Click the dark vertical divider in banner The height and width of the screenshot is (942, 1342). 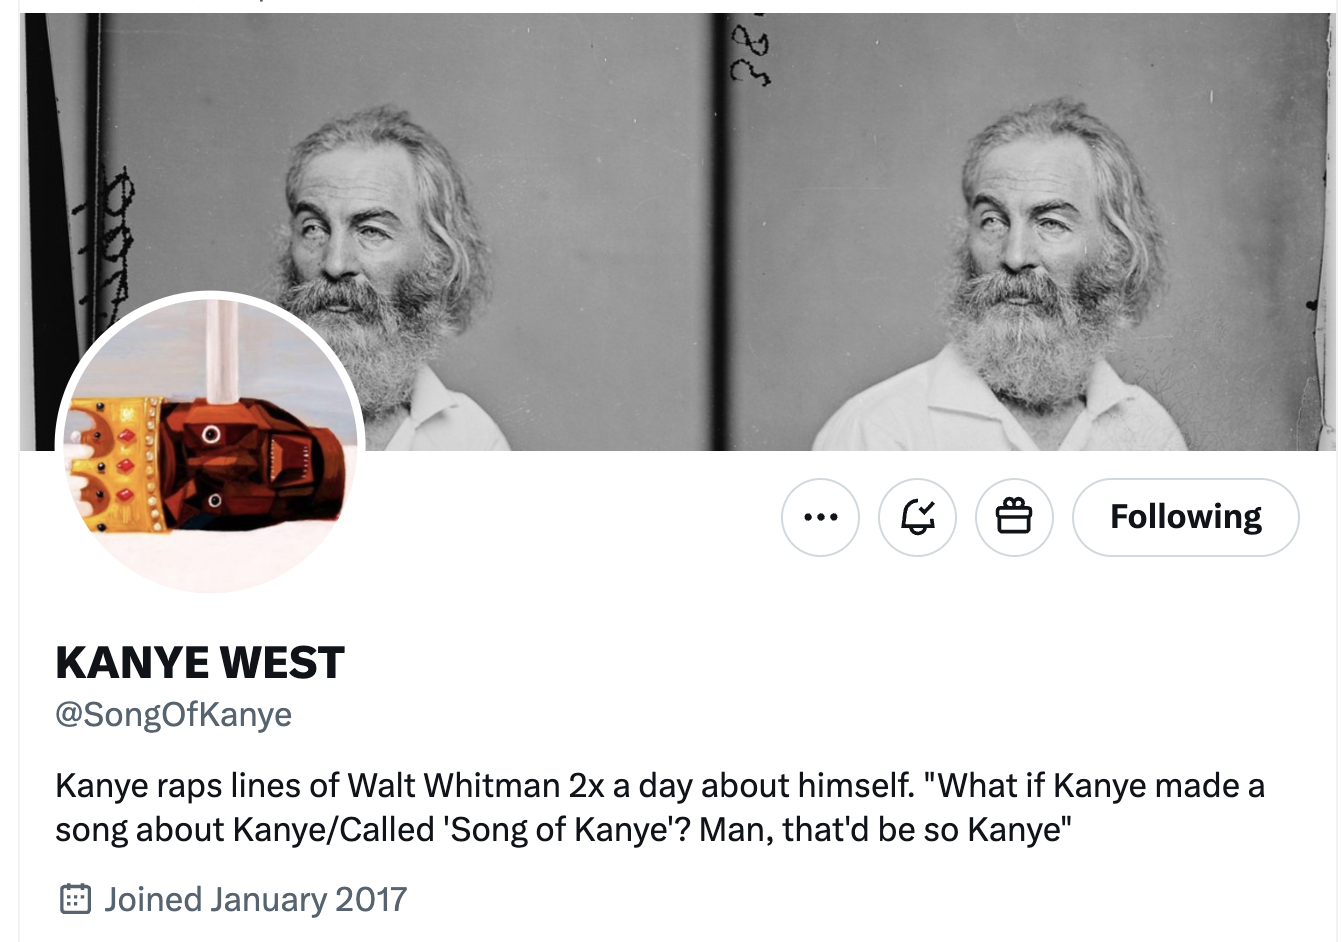(x=719, y=230)
